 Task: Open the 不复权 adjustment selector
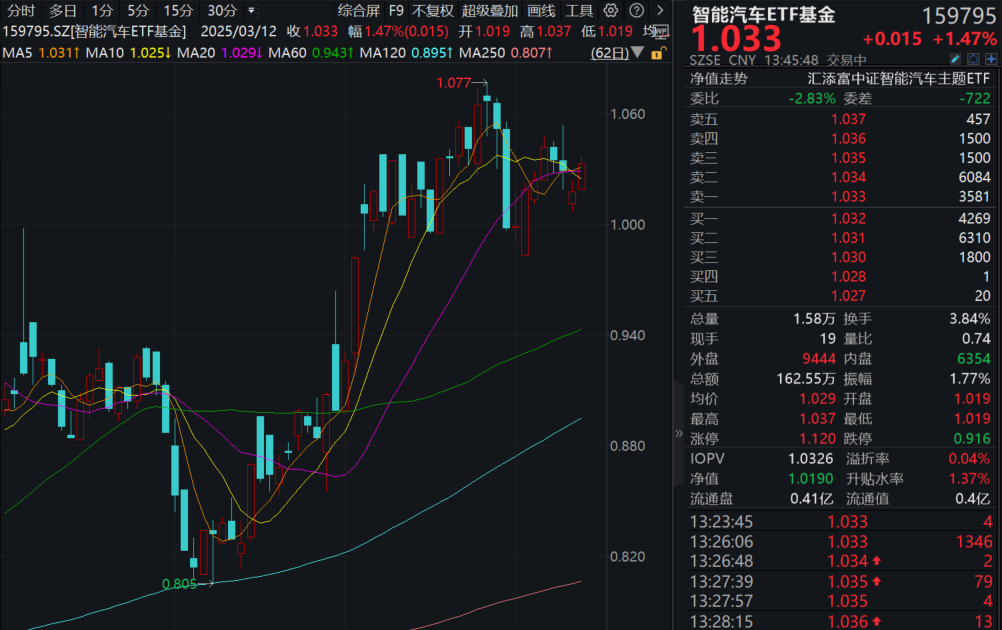click(x=432, y=11)
